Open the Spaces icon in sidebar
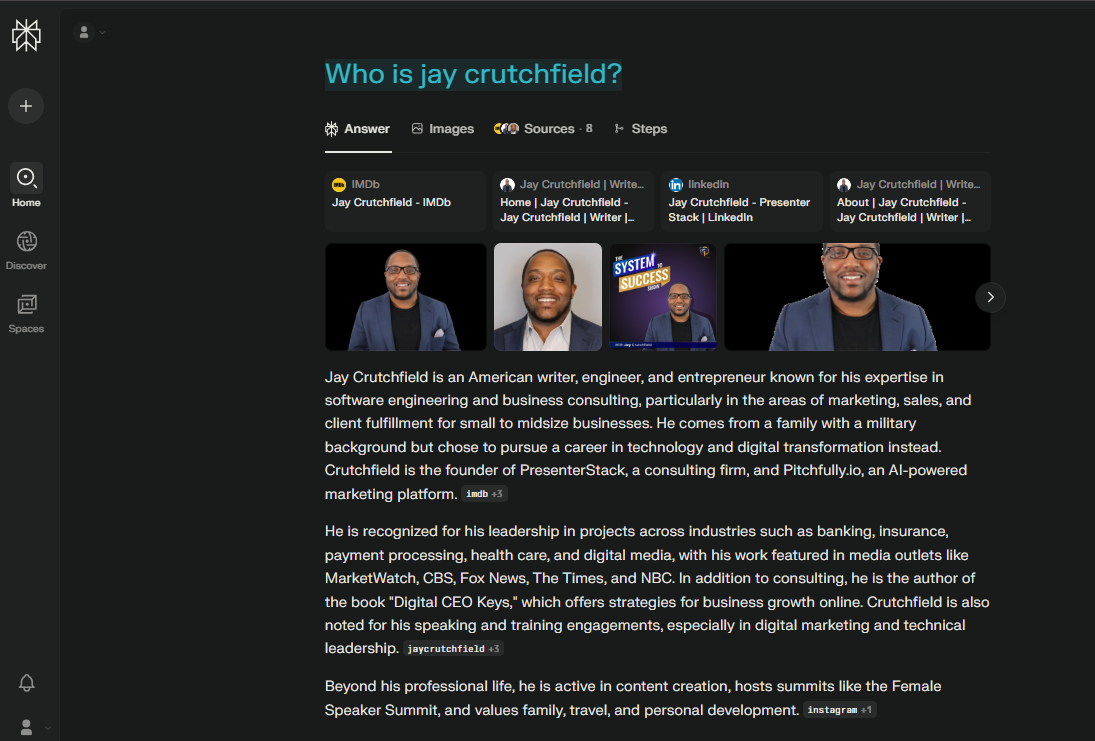 [27, 305]
